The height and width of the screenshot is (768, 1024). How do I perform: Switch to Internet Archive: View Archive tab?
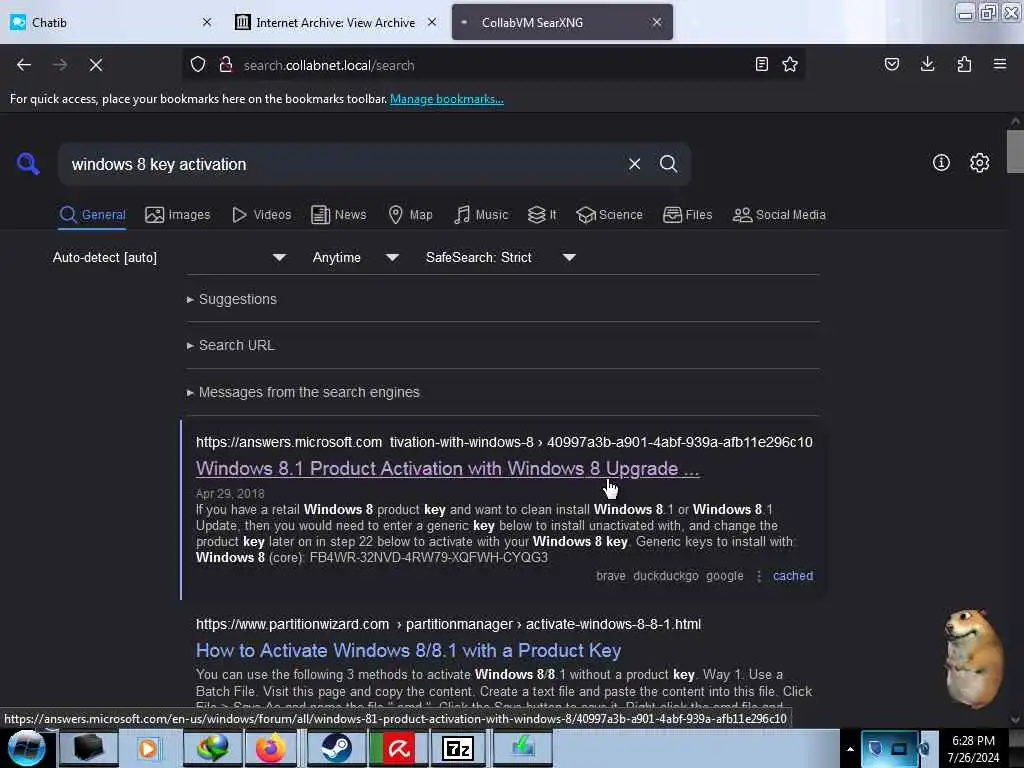click(336, 22)
